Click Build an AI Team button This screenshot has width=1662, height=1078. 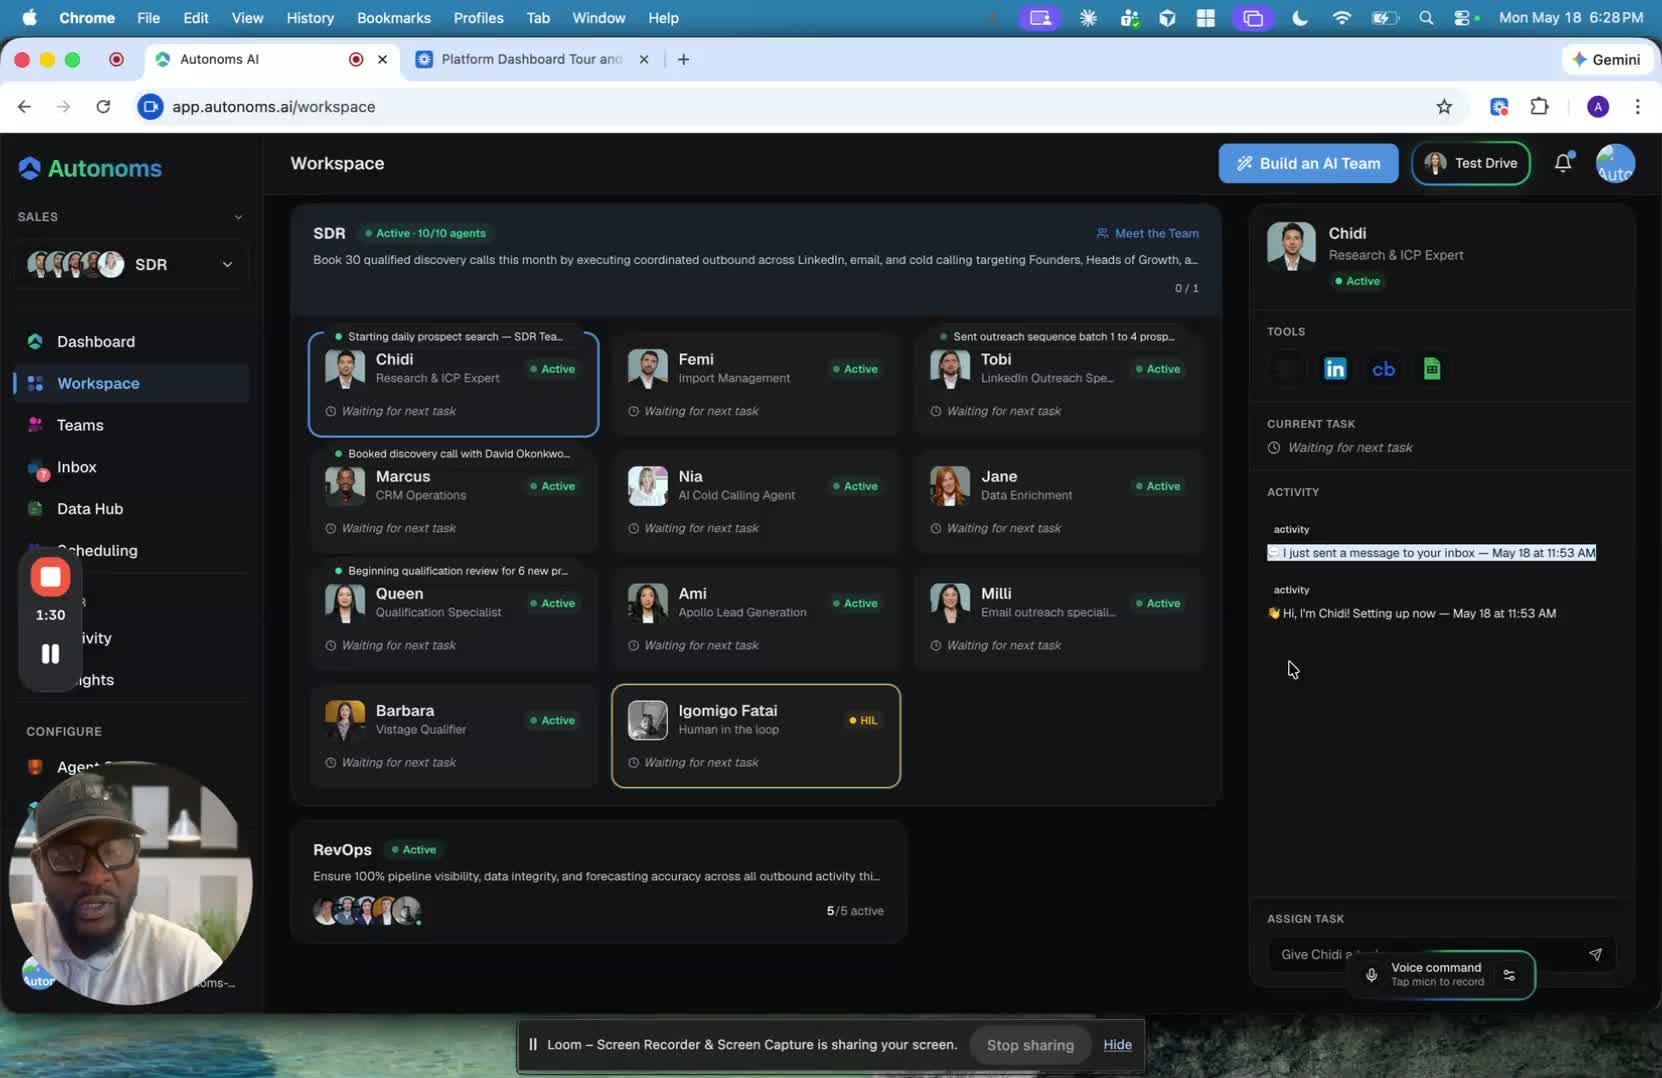(x=1308, y=163)
